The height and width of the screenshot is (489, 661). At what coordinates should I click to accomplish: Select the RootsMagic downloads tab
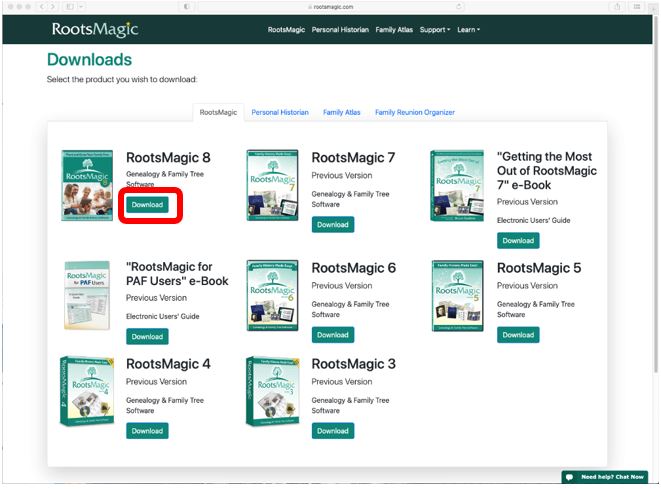click(218, 113)
